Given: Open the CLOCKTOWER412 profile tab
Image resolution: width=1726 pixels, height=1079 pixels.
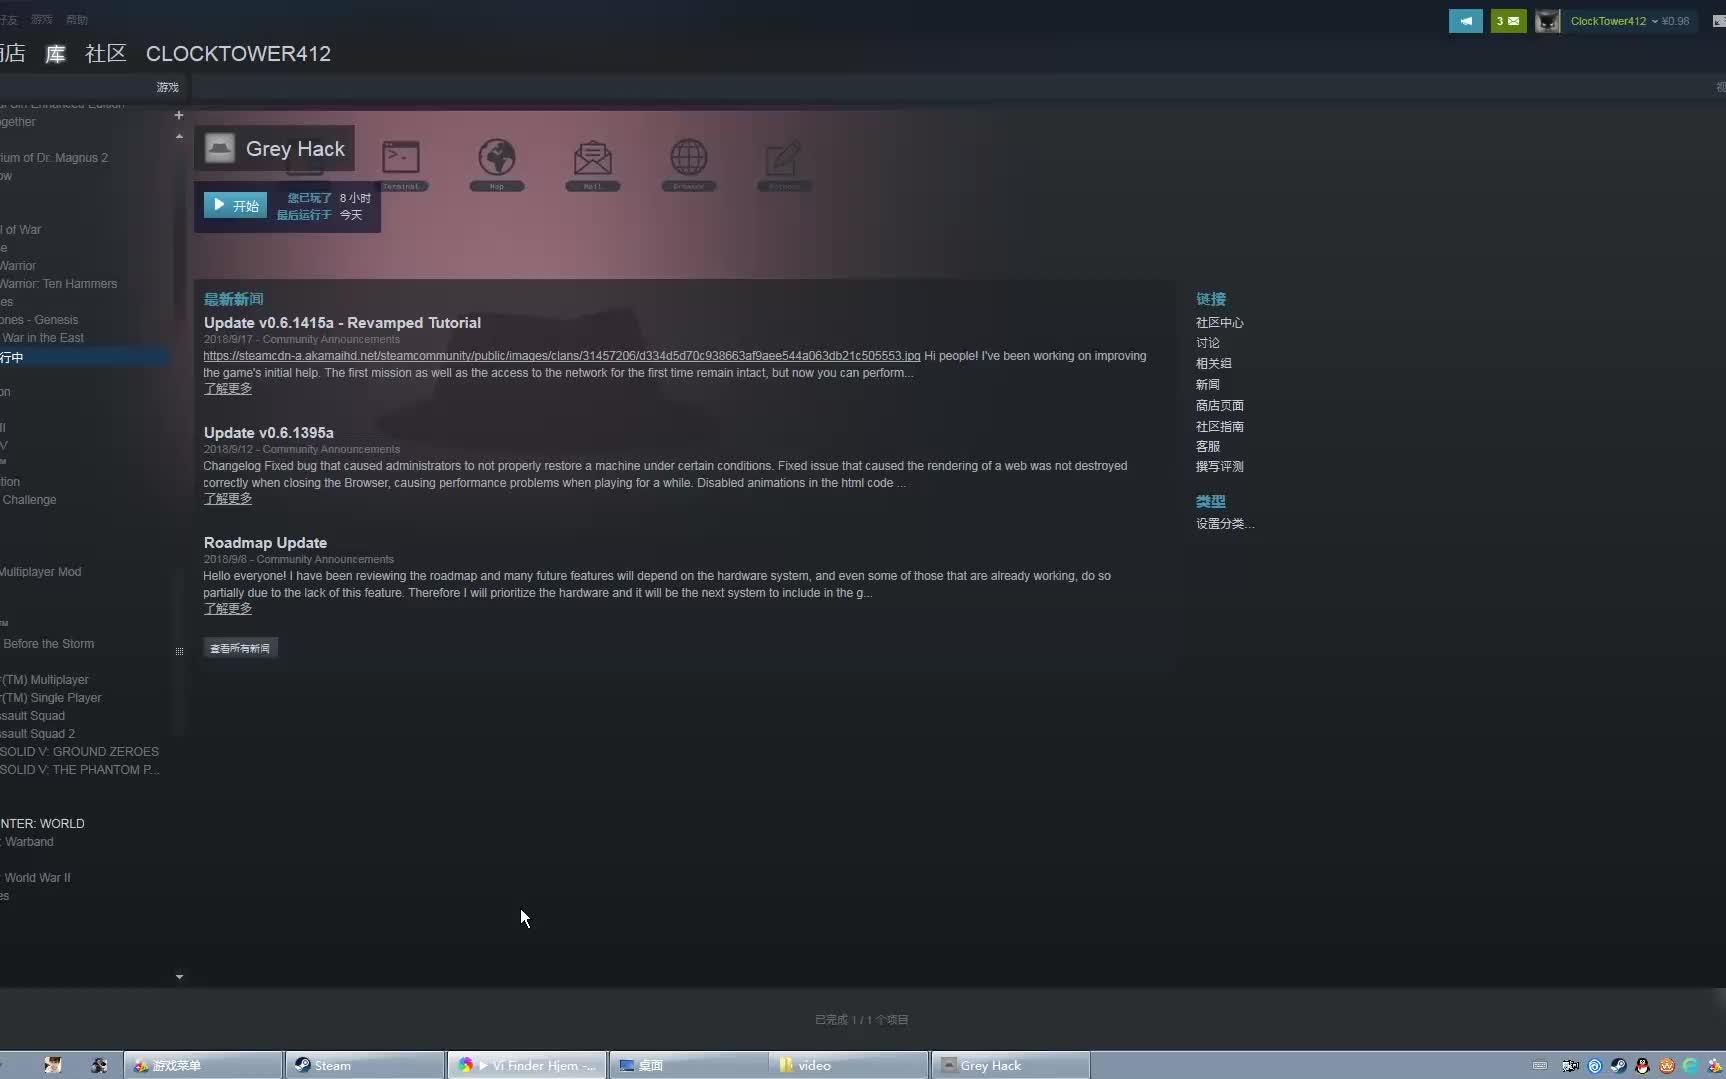Looking at the screenshot, I should pyautogui.click(x=238, y=54).
